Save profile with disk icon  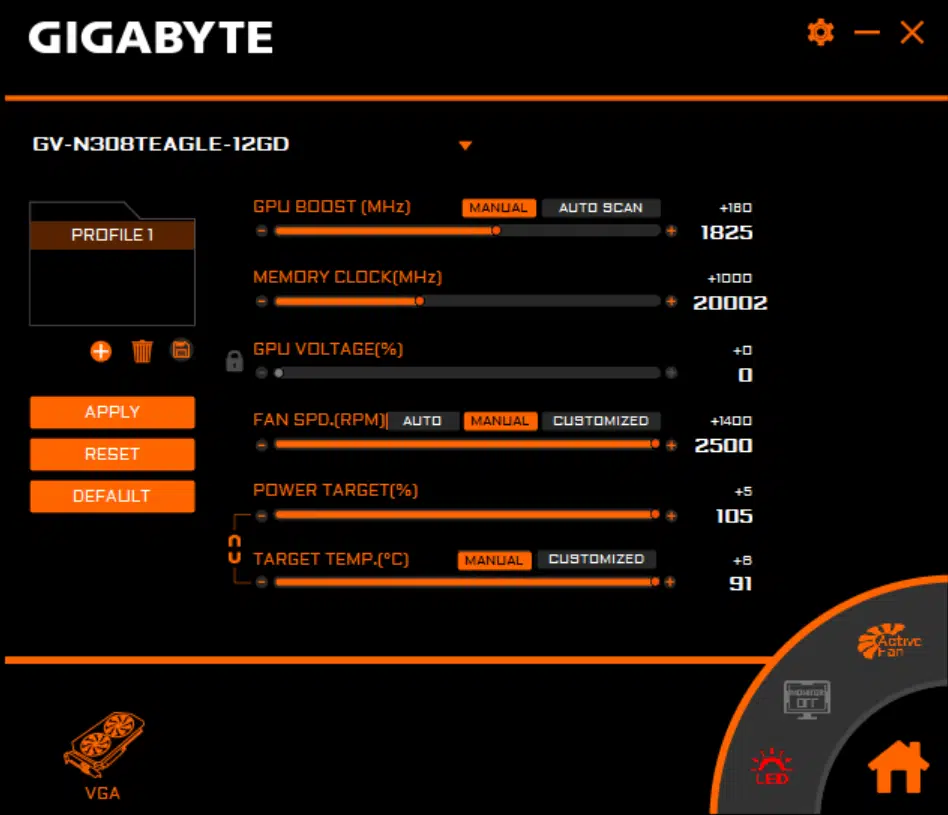182,351
